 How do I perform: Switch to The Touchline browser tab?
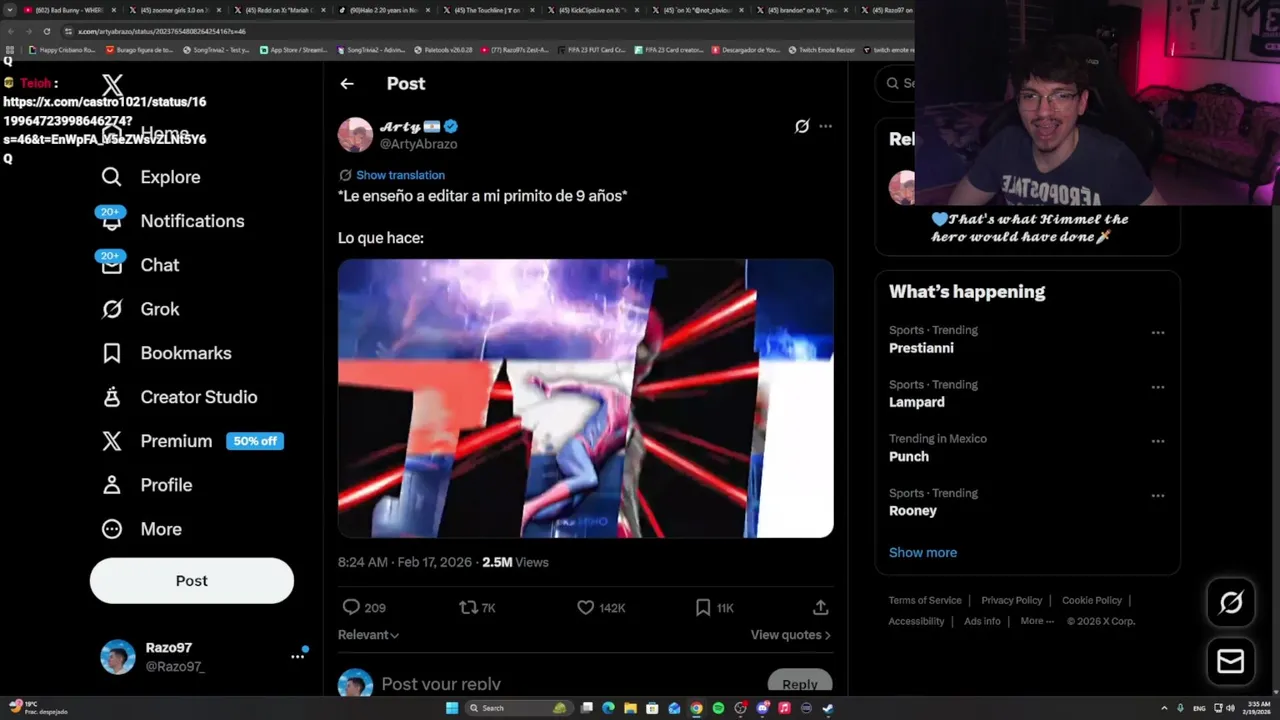(x=487, y=10)
